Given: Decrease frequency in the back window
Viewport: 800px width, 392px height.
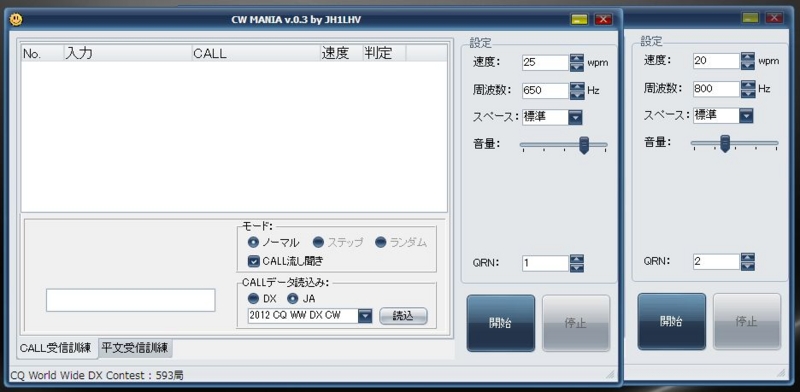Looking at the screenshot, I should click(x=748, y=93).
